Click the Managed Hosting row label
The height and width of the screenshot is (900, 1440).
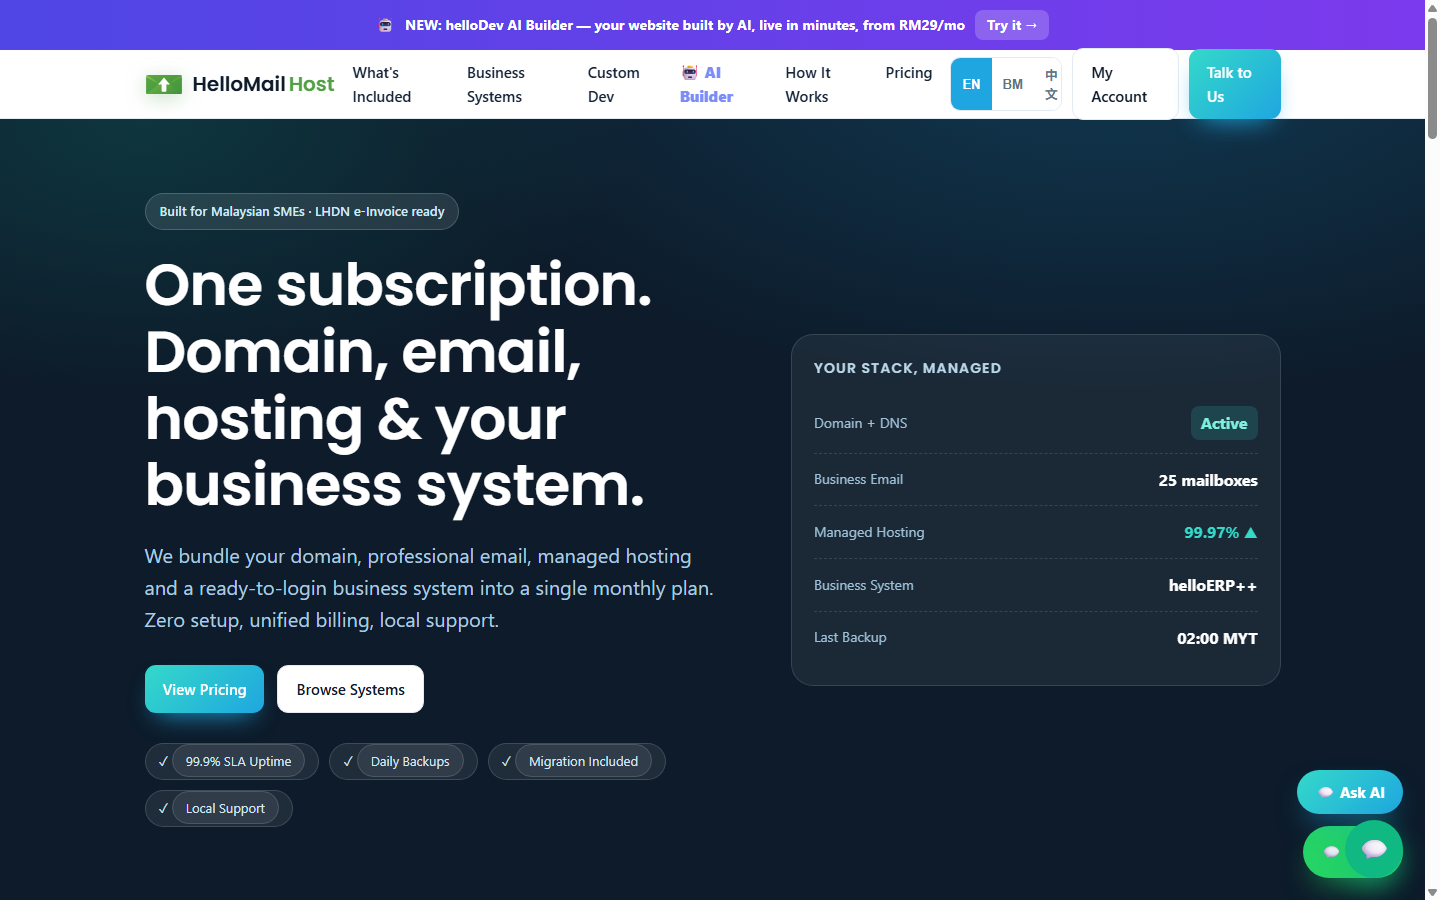(x=869, y=532)
